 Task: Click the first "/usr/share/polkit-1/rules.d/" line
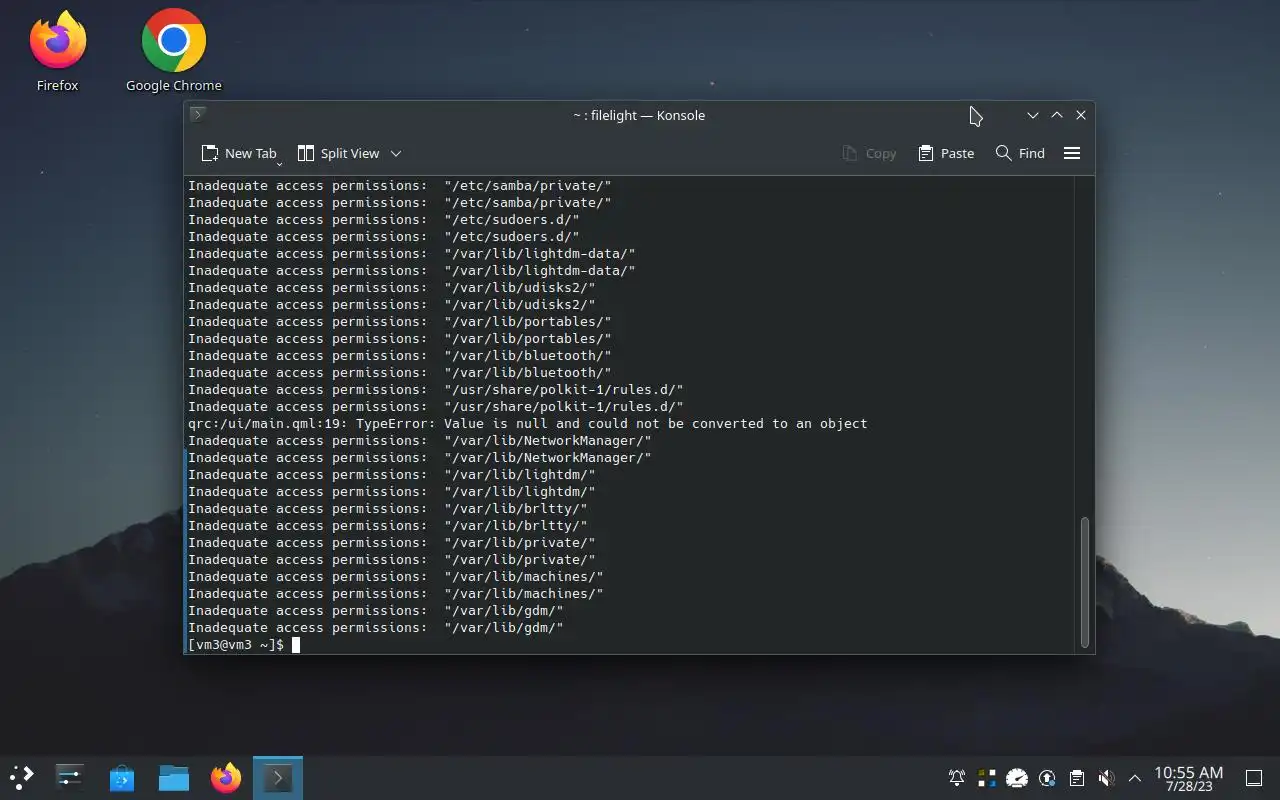pyautogui.click(x=436, y=390)
